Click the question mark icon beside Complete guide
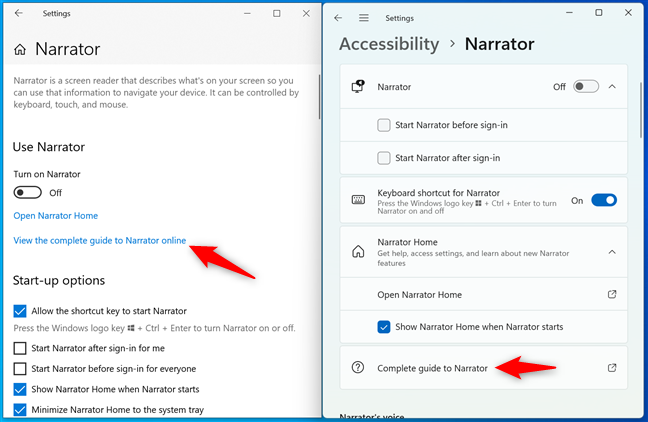This screenshot has width=648, height=422. (x=358, y=367)
